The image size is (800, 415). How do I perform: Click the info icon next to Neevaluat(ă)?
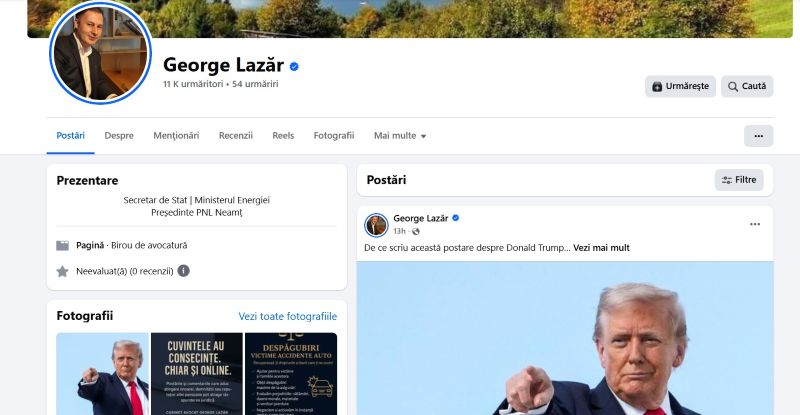[184, 271]
